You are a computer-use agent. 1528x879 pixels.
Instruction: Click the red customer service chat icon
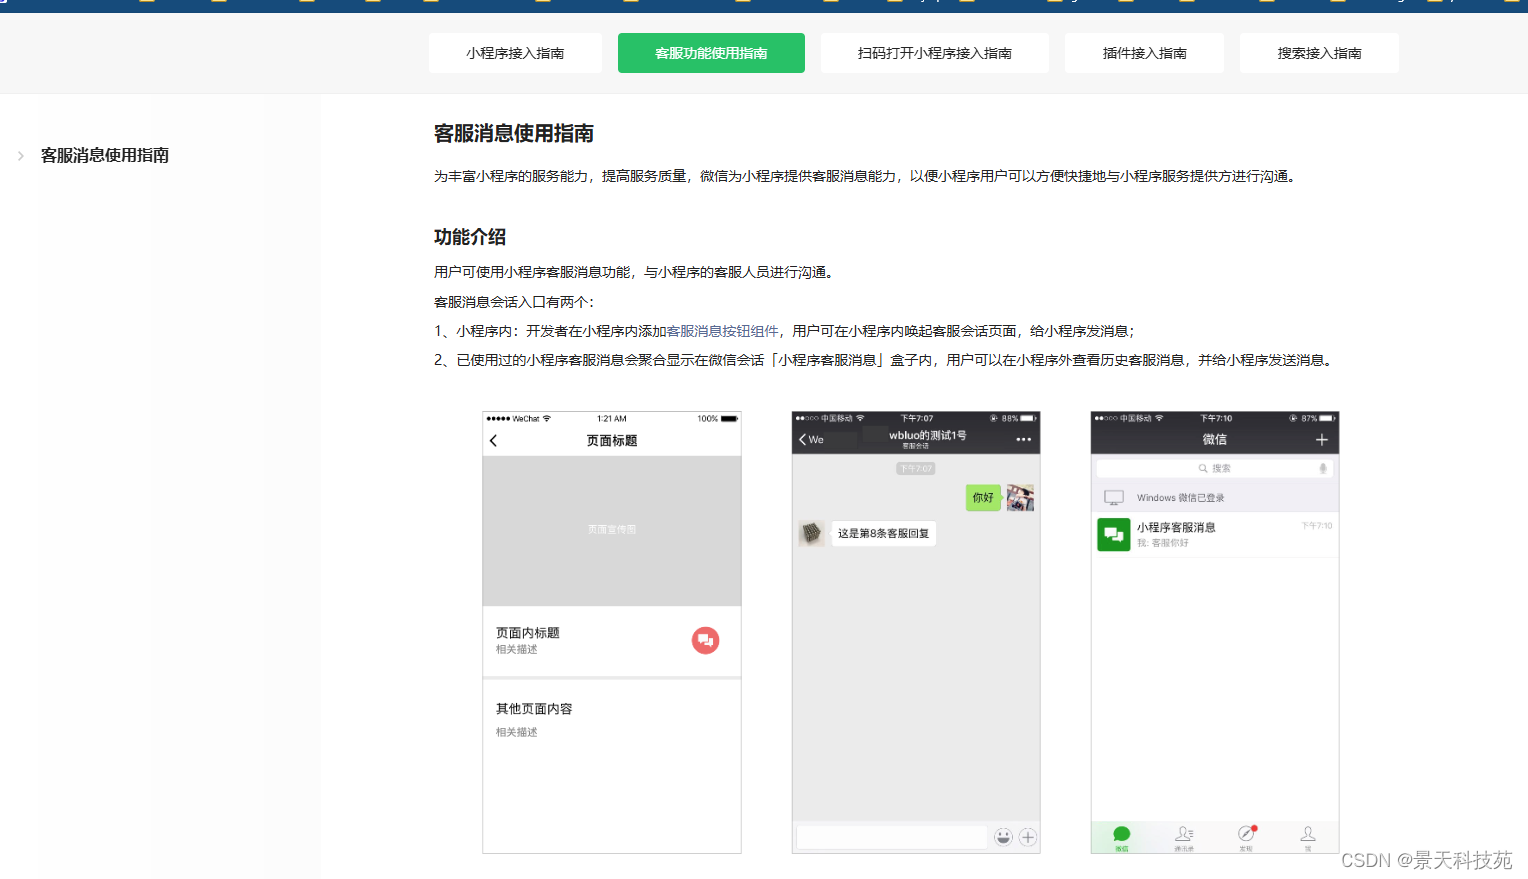(x=705, y=640)
